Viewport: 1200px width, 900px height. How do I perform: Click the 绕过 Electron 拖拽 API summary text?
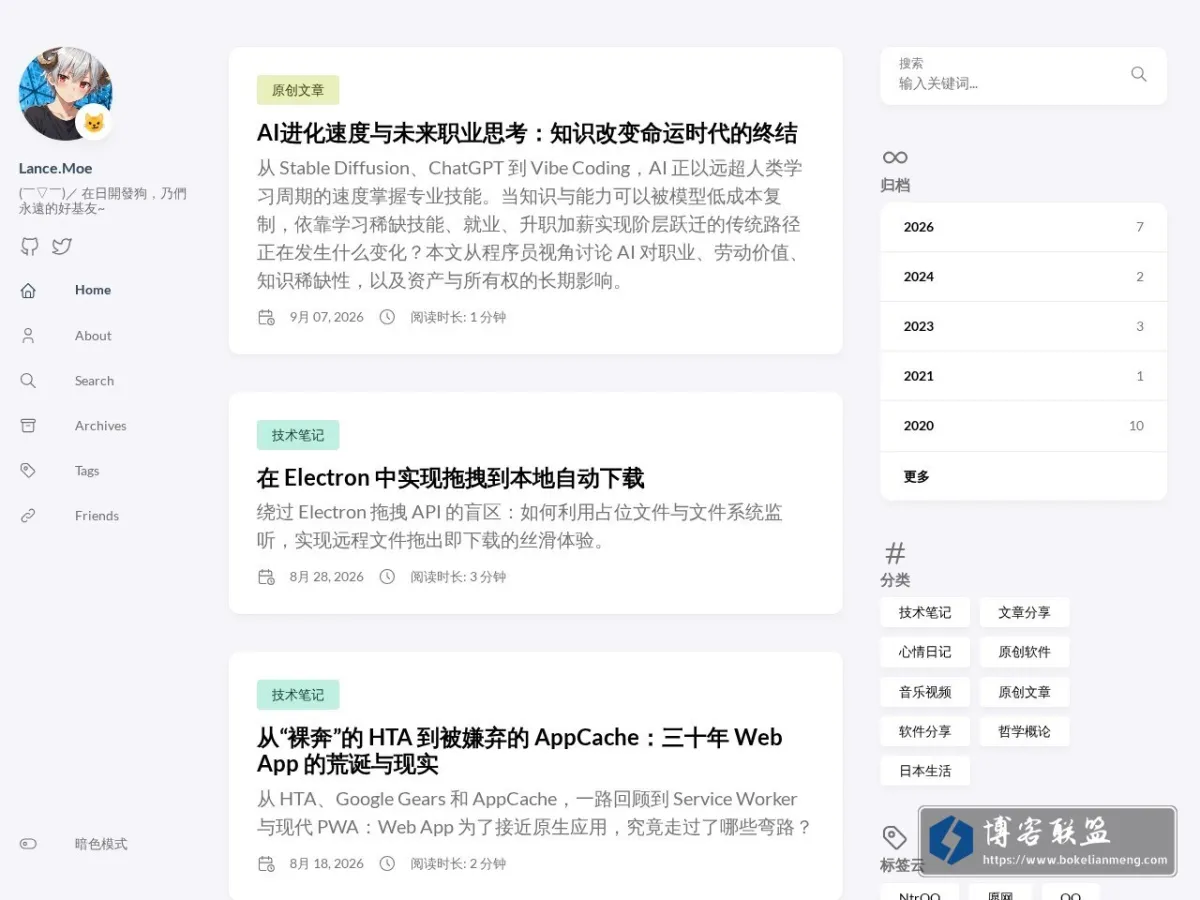[520, 527]
